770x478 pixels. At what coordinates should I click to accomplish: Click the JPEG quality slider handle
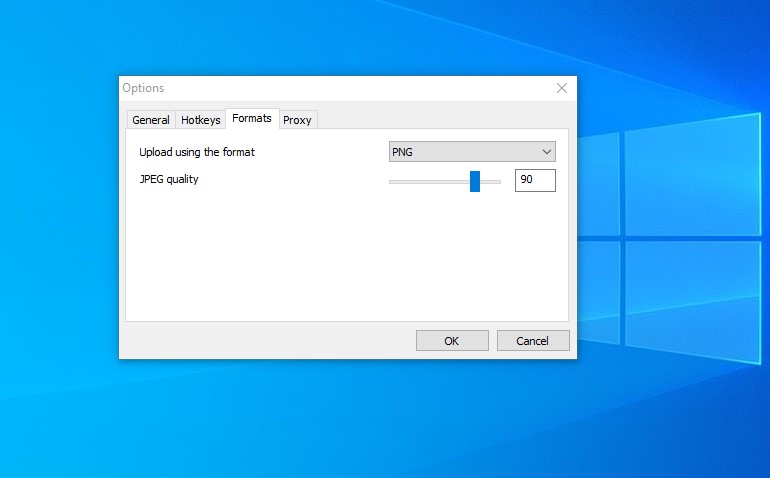(x=475, y=181)
